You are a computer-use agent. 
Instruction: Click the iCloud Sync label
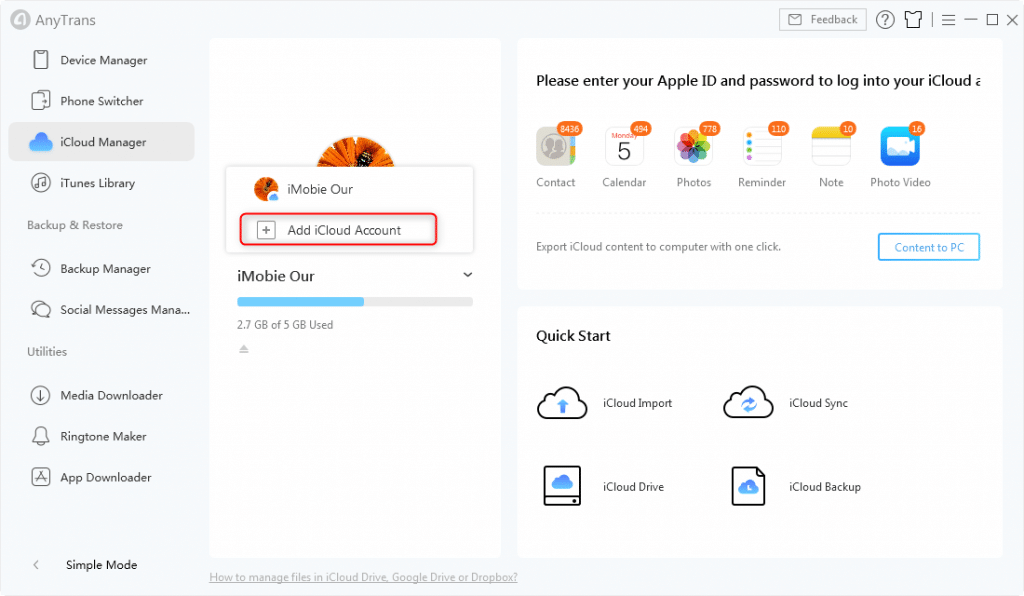click(818, 403)
